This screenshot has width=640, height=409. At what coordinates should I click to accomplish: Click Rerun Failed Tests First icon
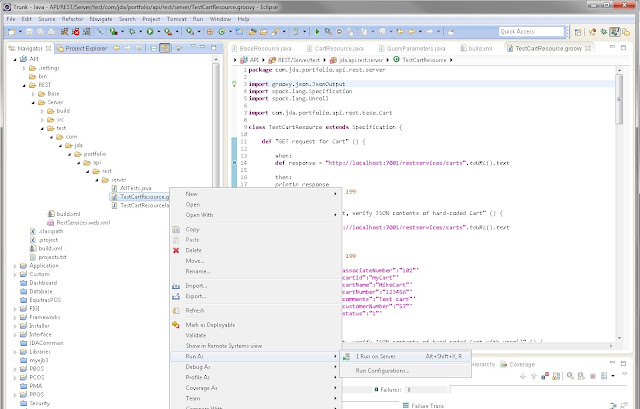point(582,376)
